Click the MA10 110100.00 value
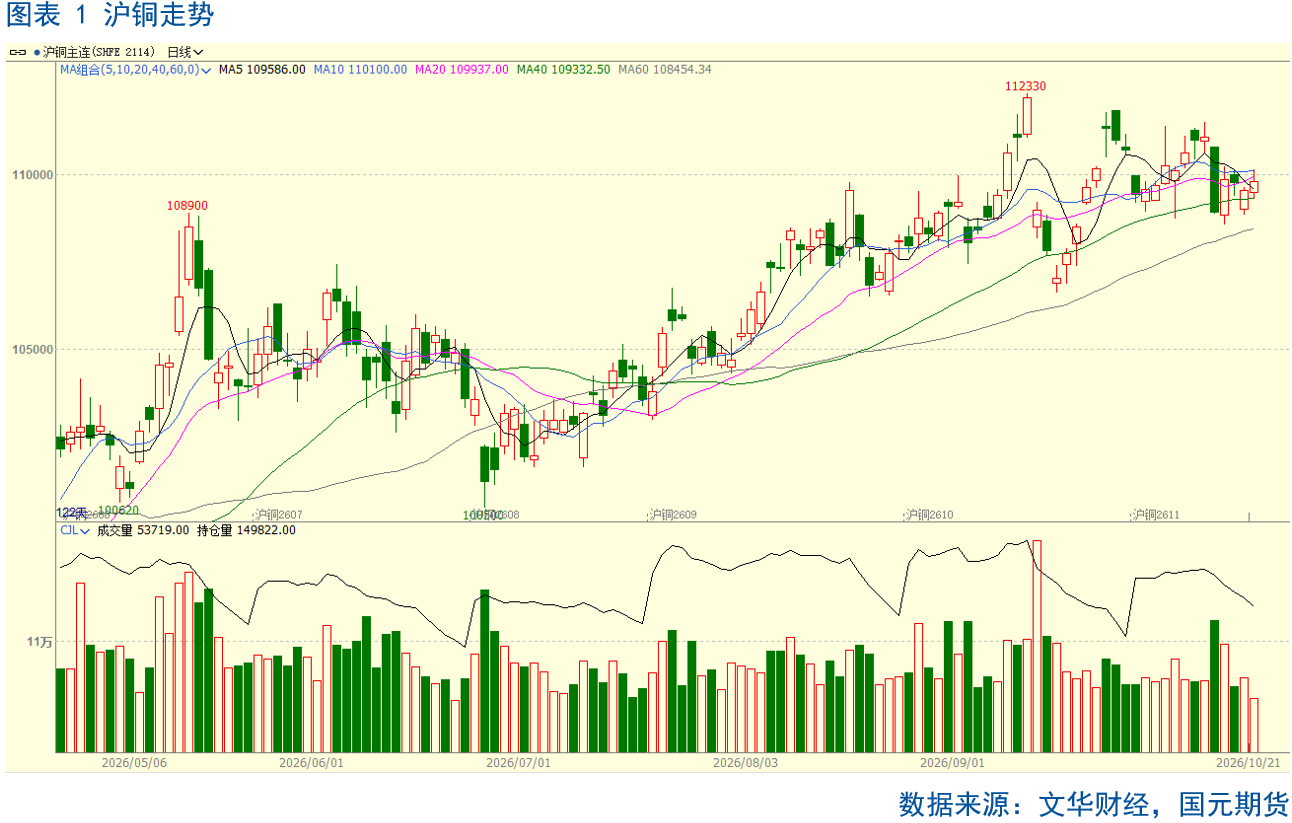 click(x=360, y=70)
